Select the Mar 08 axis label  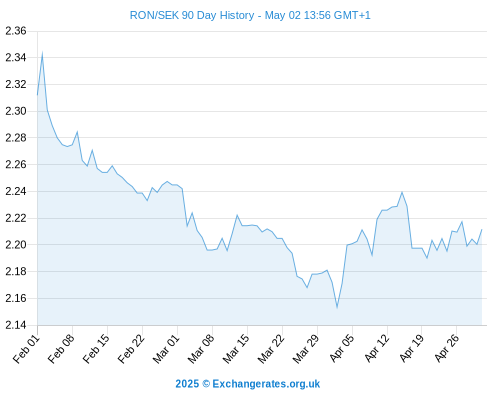tap(201, 349)
